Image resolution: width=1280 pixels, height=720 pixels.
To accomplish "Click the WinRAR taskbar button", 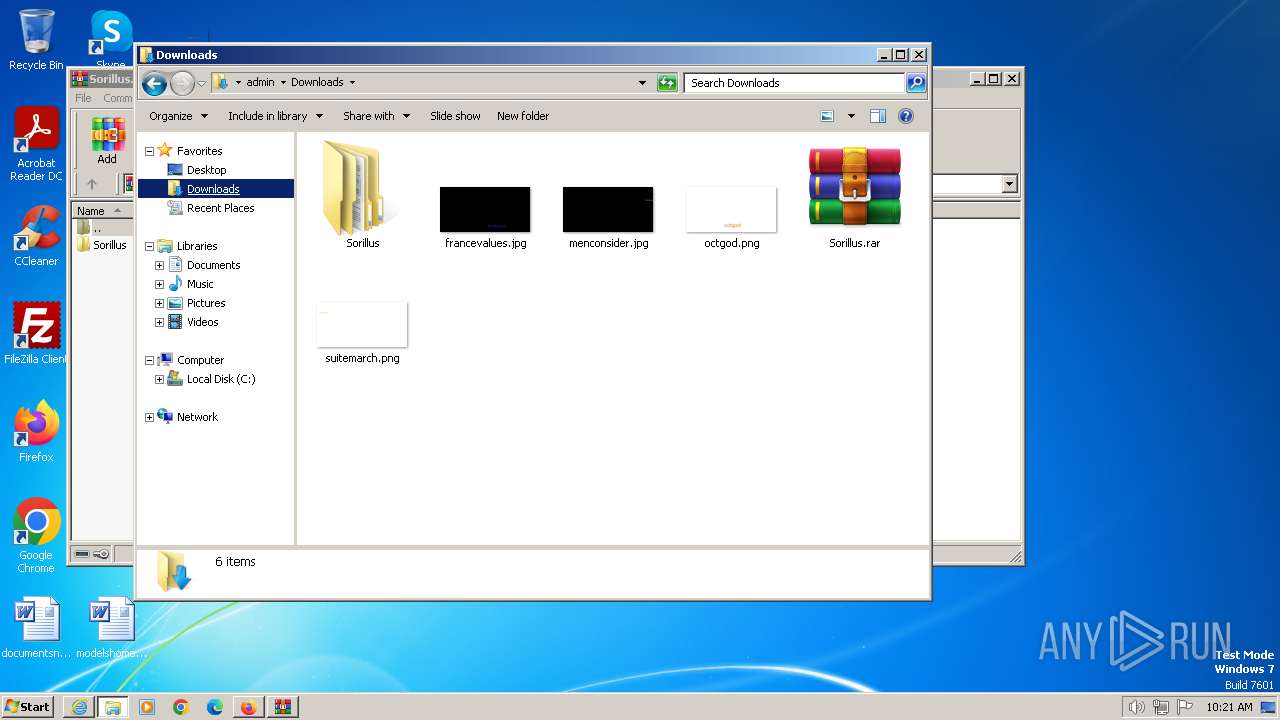I will click(x=282, y=707).
